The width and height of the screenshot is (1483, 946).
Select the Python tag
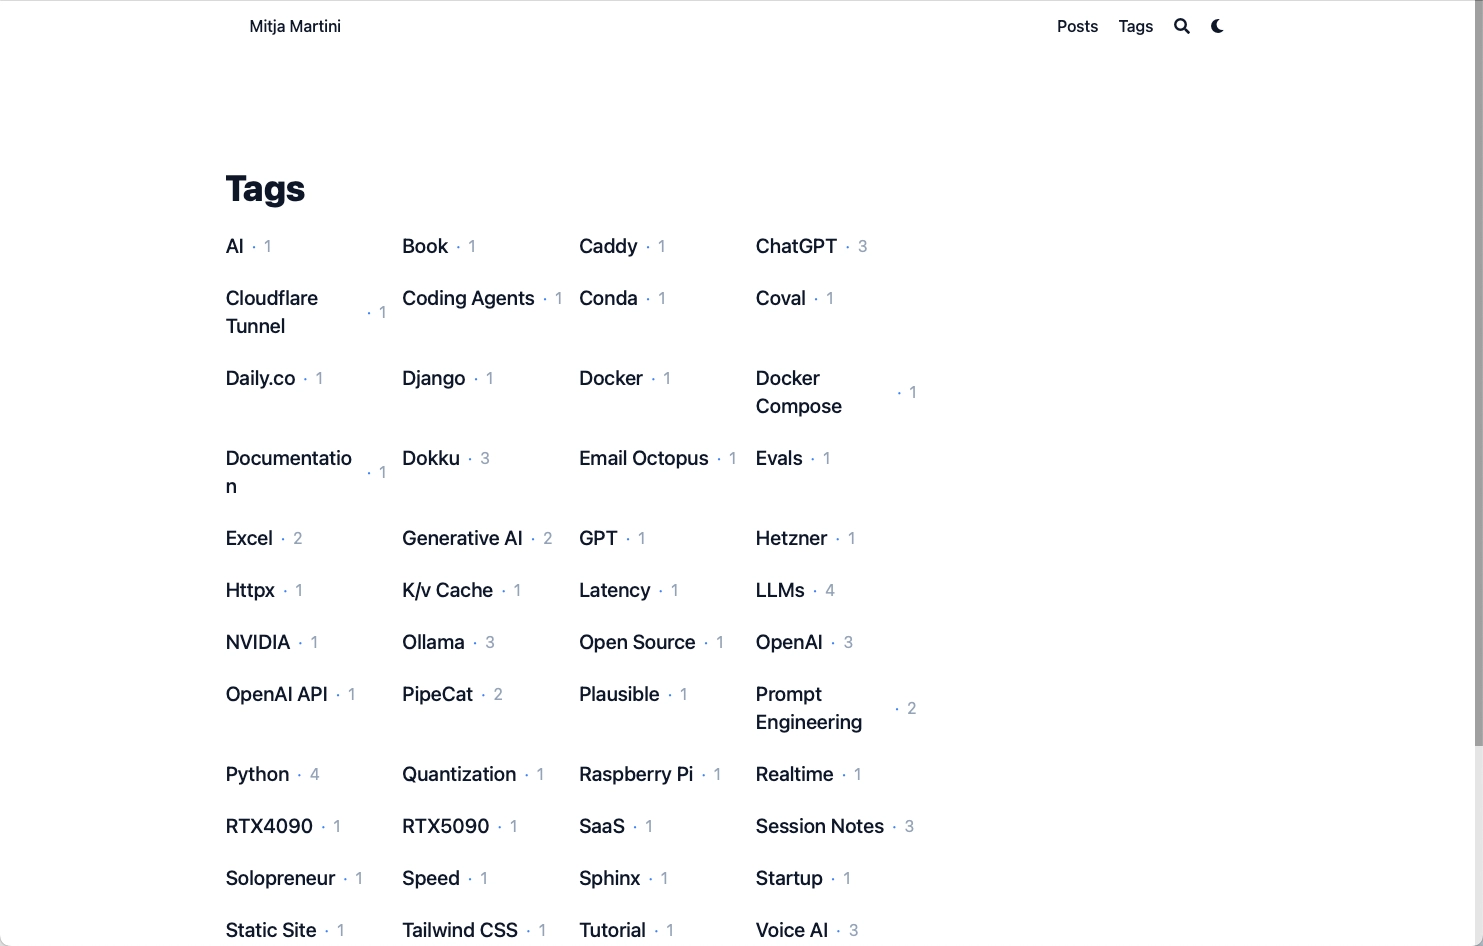pos(257,774)
